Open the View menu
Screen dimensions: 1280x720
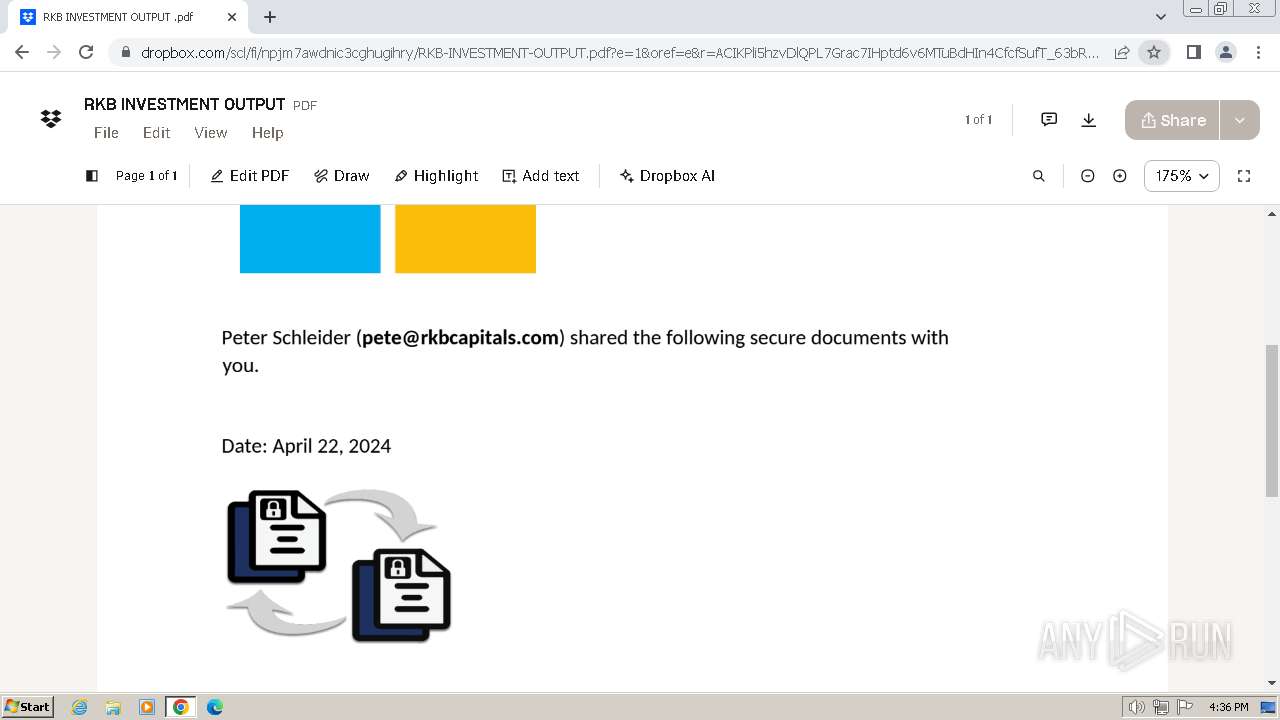[x=210, y=133]
